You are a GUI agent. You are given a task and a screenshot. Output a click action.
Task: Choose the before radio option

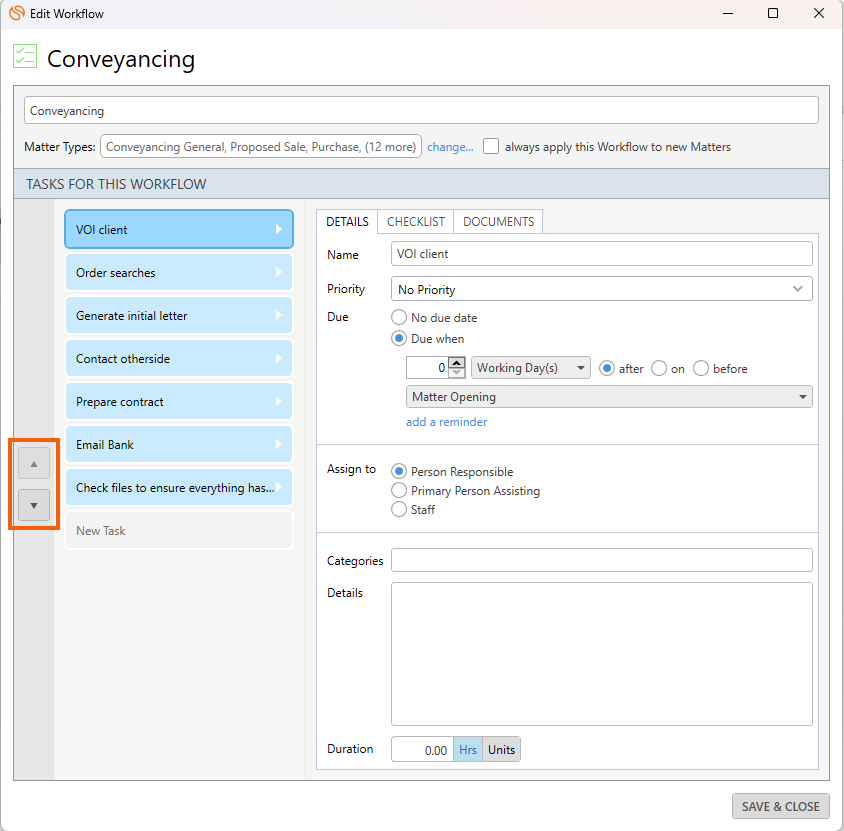click(701, 368)
